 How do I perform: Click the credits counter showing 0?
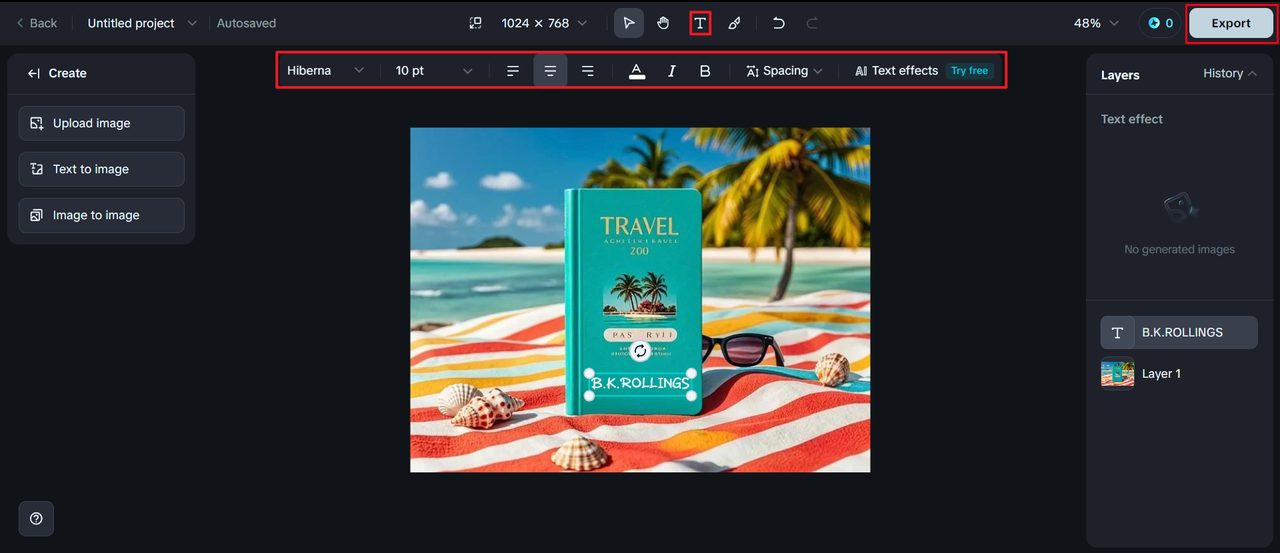coord(1160,23)
